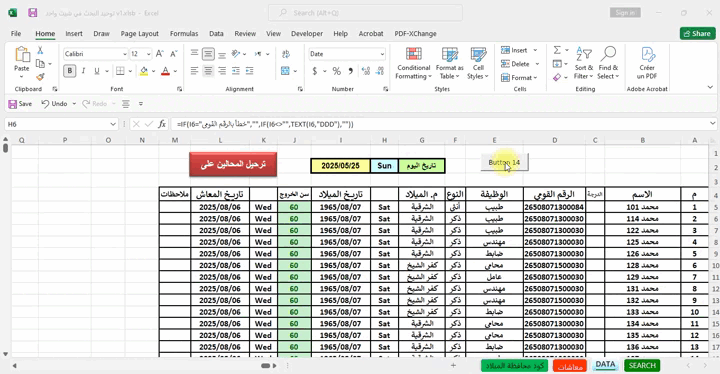Open Find & Select menu

coord(608,63)
